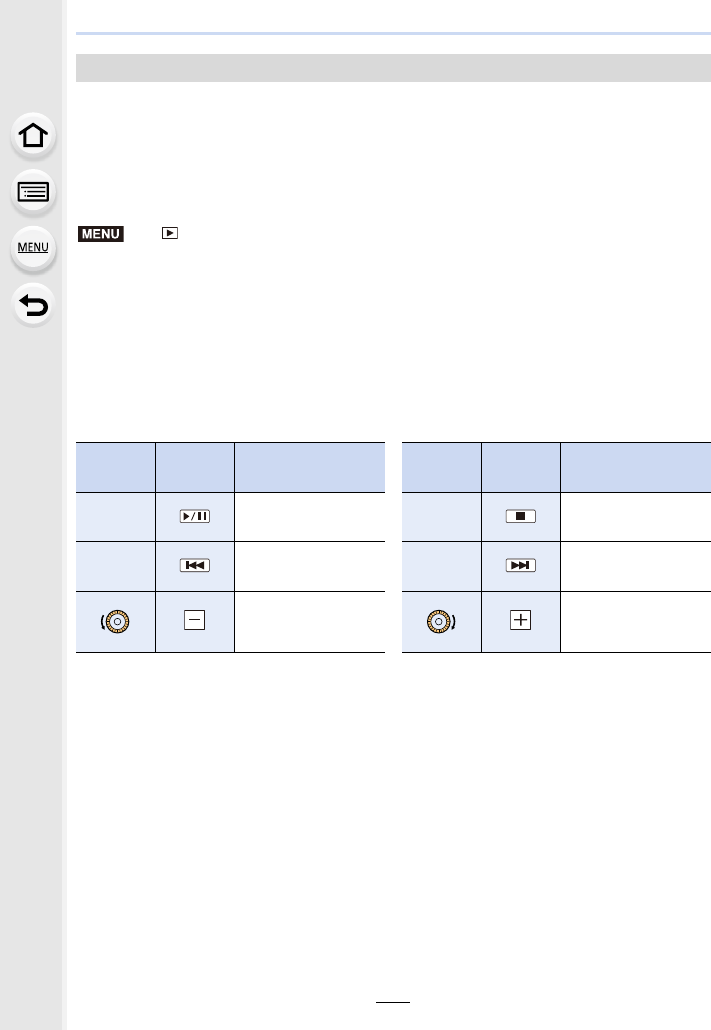Click the minus volume icon
Viewport: 711px width, 1030px height.
pos(195,620)
